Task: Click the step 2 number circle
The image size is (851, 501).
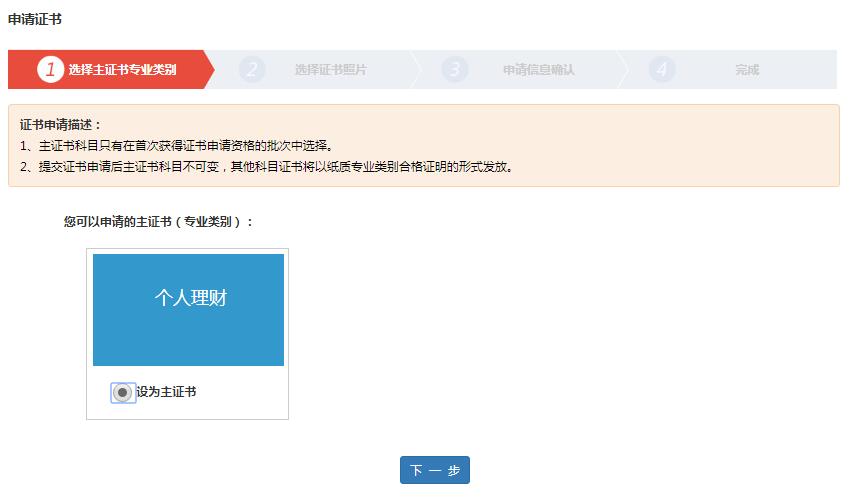Action: pos(252,70)
